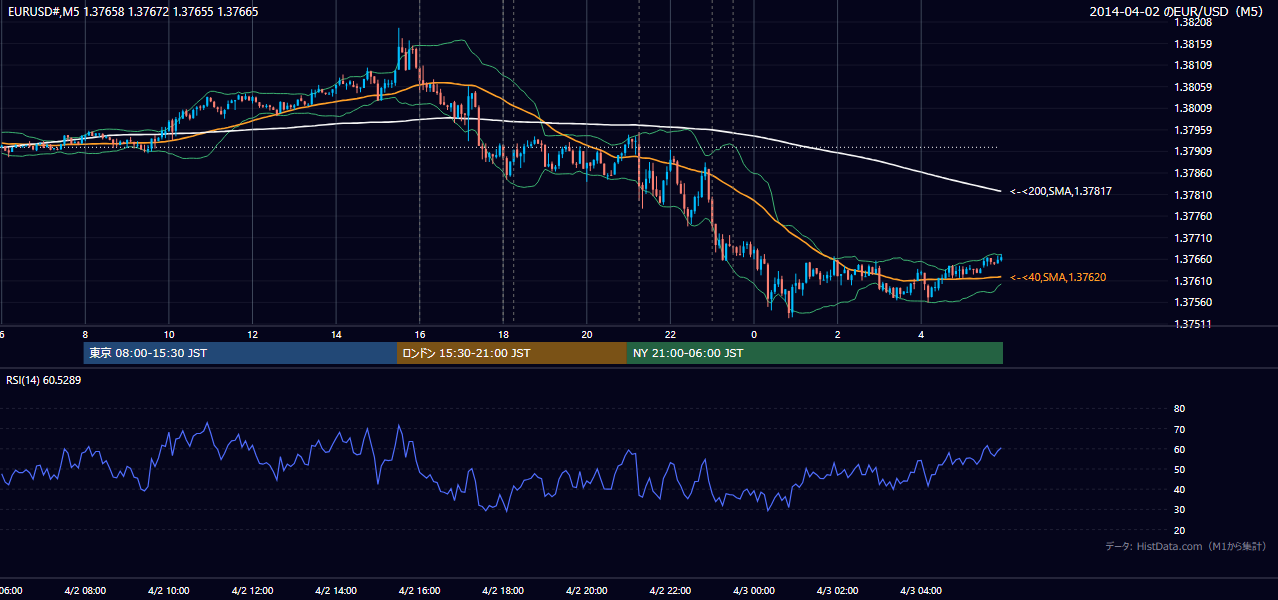Click the RSI 70 level label

[x=1179, y=429]
